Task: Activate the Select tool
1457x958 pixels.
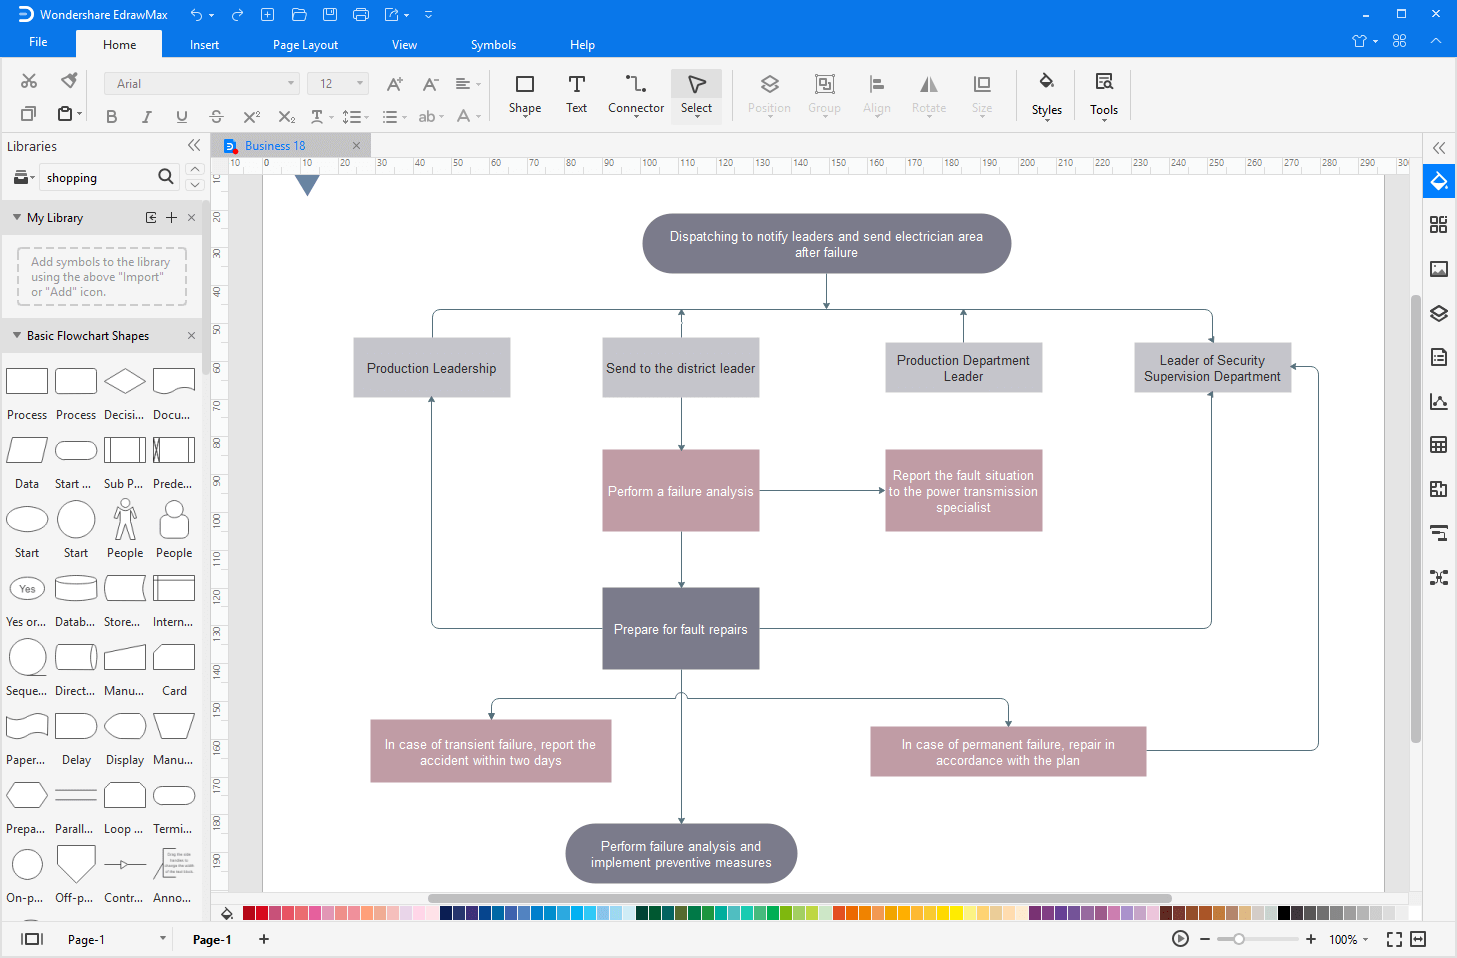Action: pyautogui.click(x=696, y=95)
